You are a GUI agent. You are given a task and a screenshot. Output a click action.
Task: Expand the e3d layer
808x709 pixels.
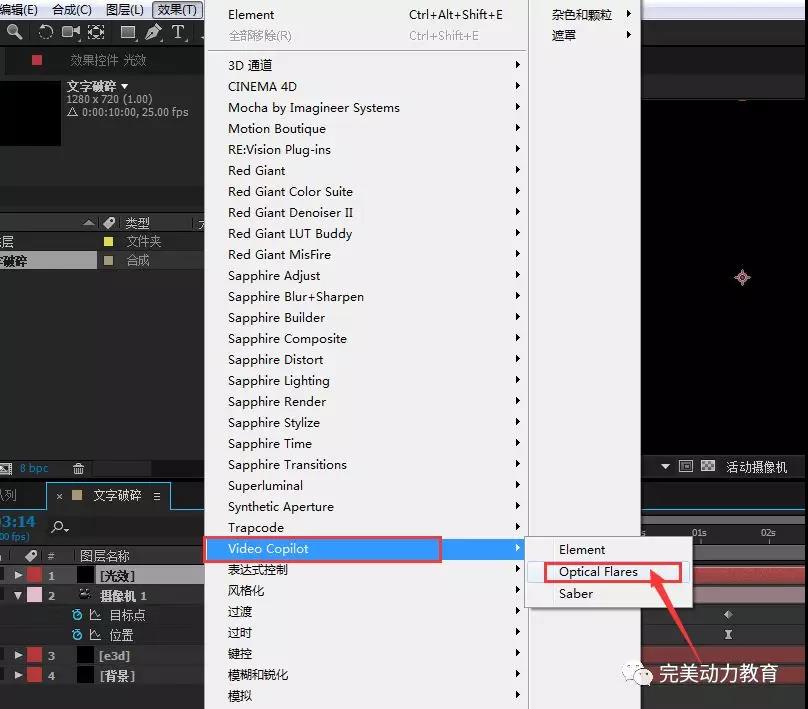tap(19, 655)
